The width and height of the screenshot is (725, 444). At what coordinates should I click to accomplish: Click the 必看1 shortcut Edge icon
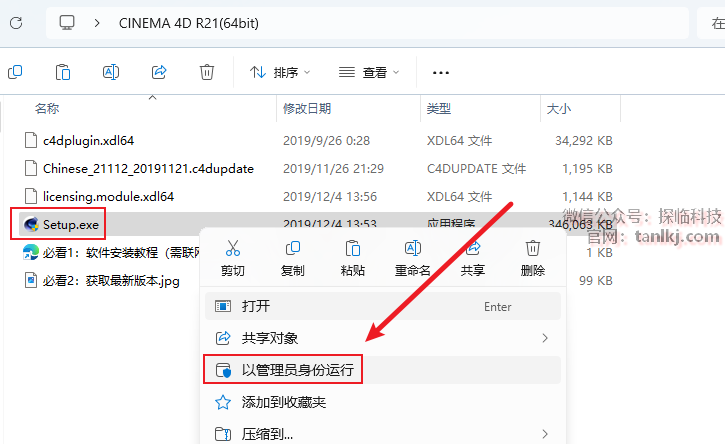point(31,253)
